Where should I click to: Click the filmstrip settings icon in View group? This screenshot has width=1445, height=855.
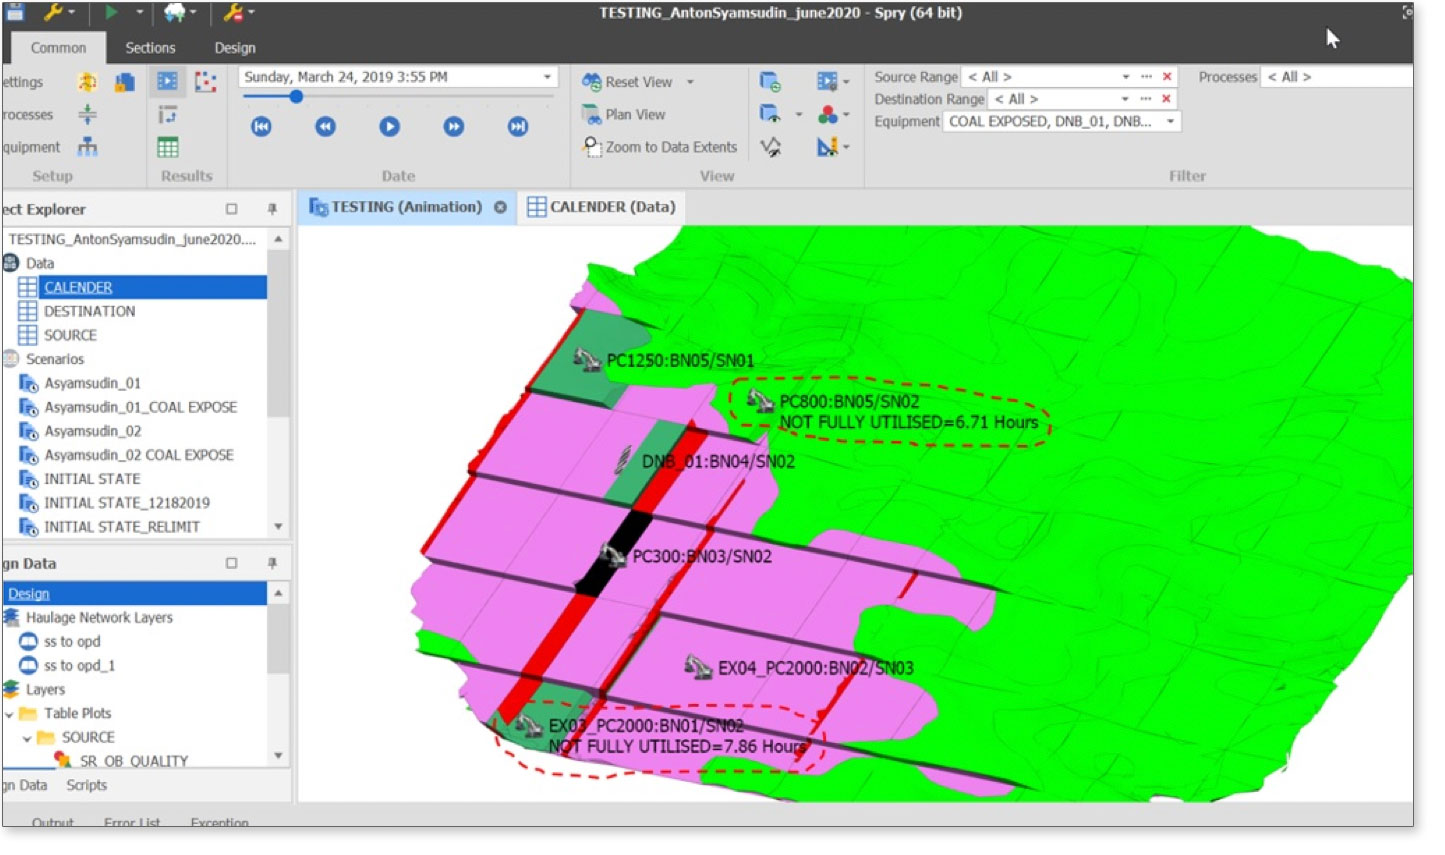coord(827,82)
